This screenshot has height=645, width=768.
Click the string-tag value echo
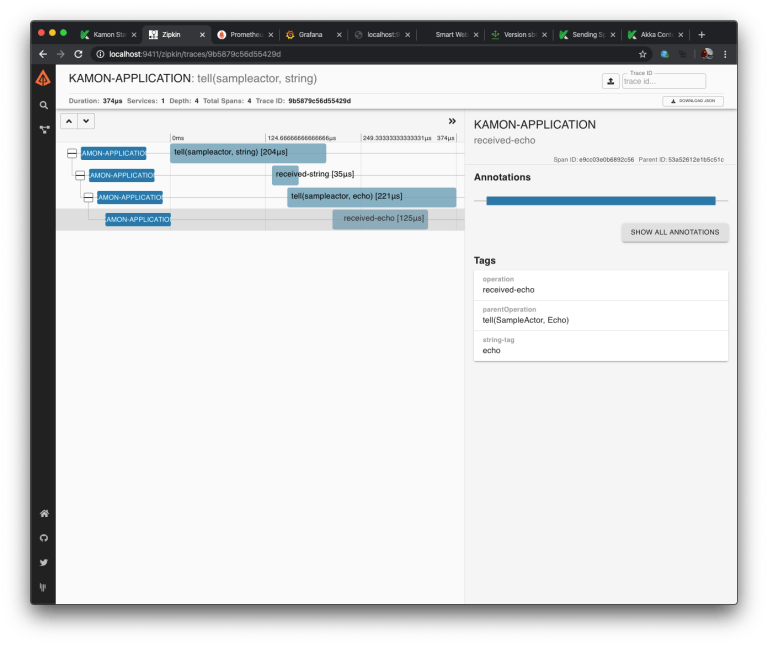pyautogui.click(x=491, y=351)
